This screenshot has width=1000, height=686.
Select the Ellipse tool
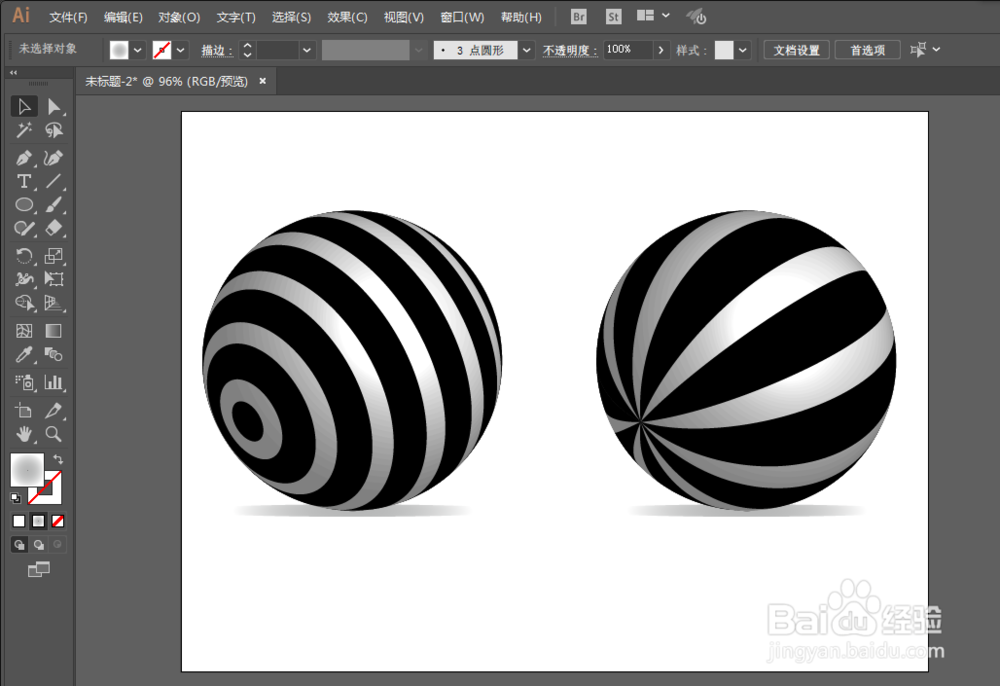coord(24,205)
